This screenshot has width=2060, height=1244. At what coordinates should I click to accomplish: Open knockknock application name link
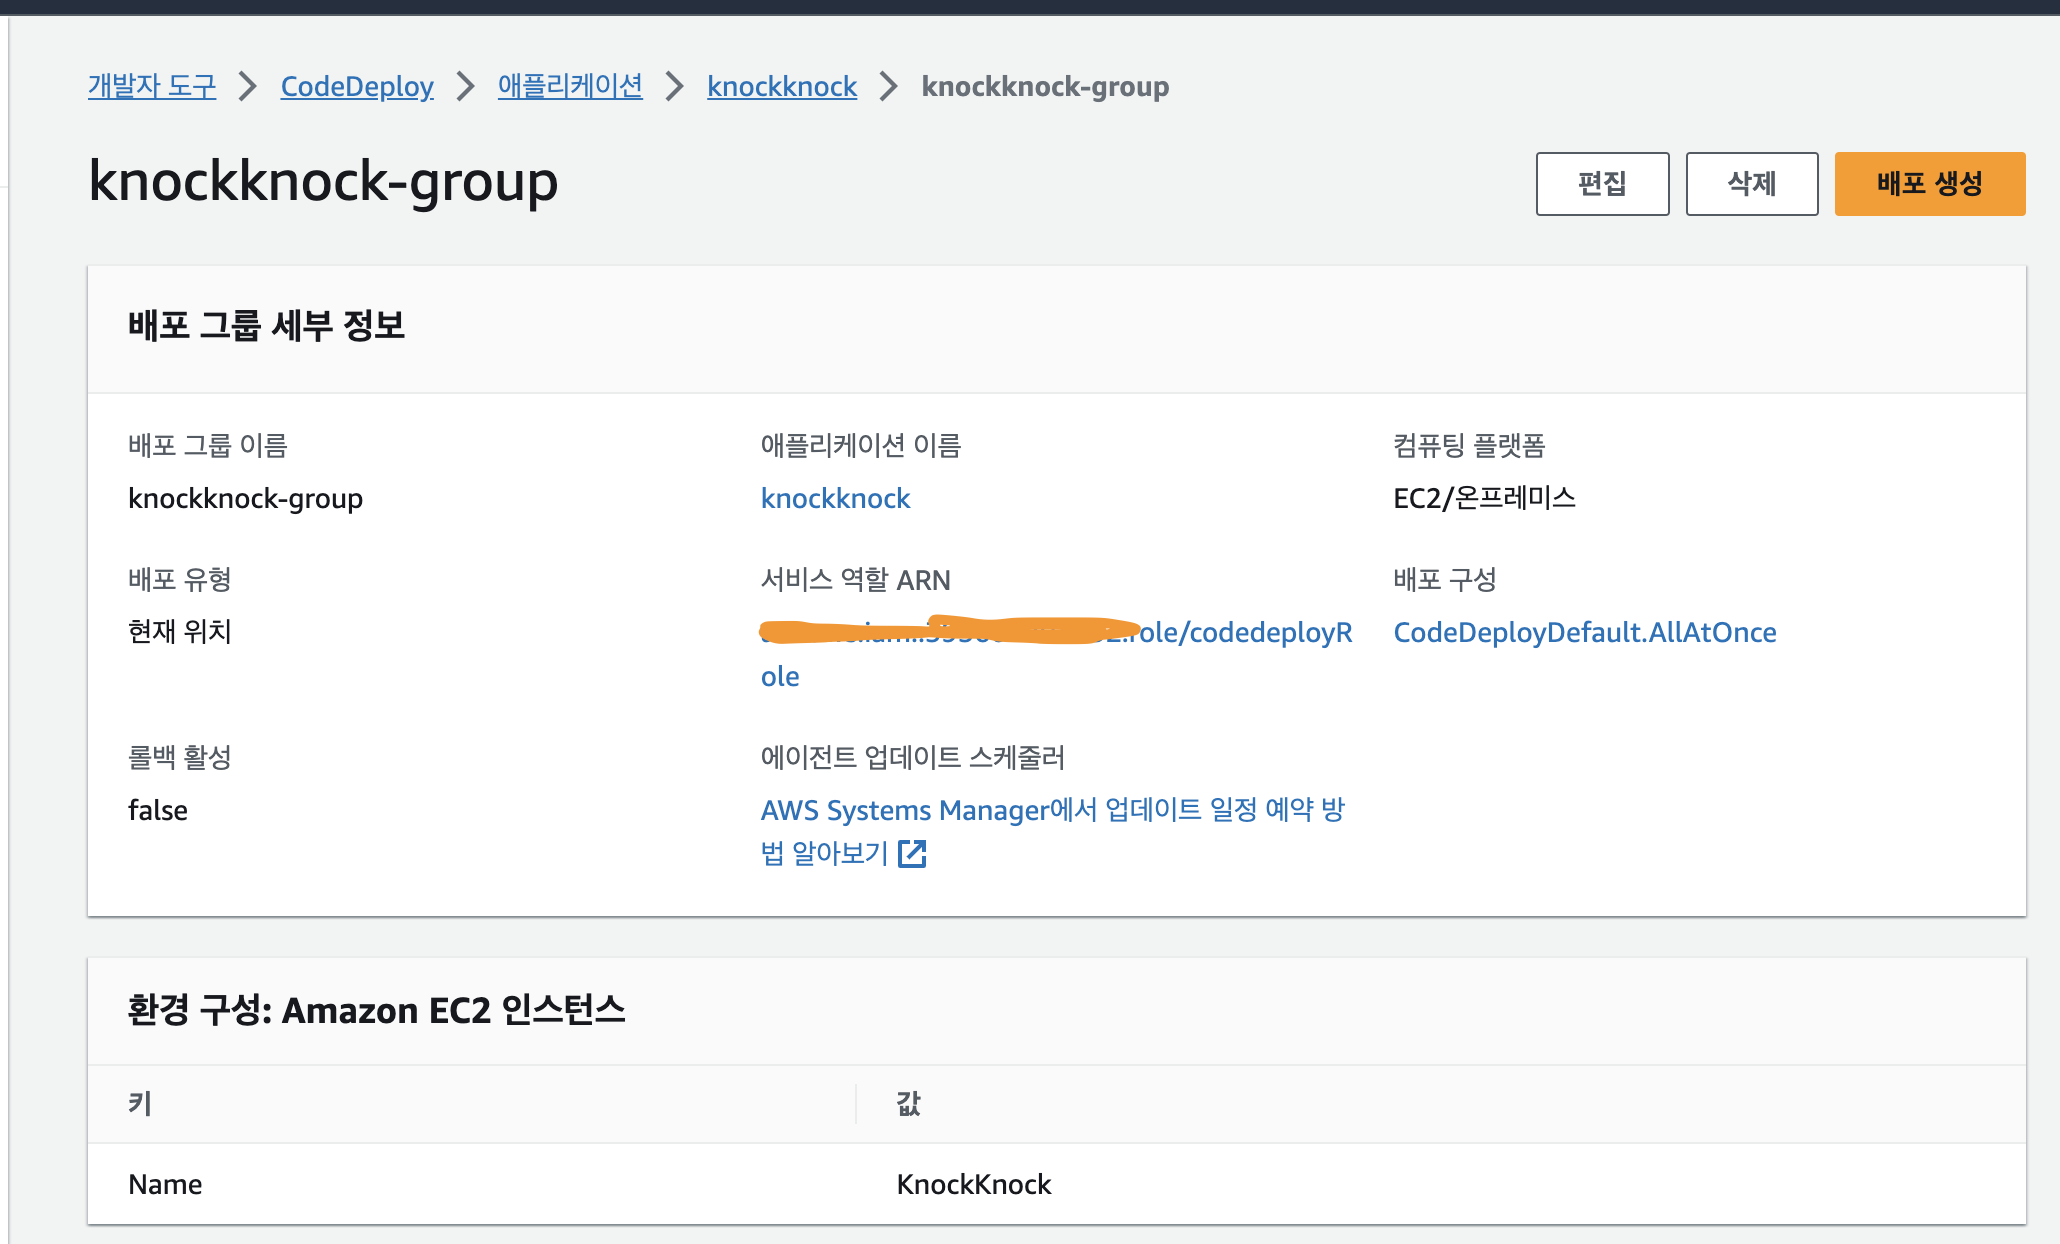[x=835, y=498]
